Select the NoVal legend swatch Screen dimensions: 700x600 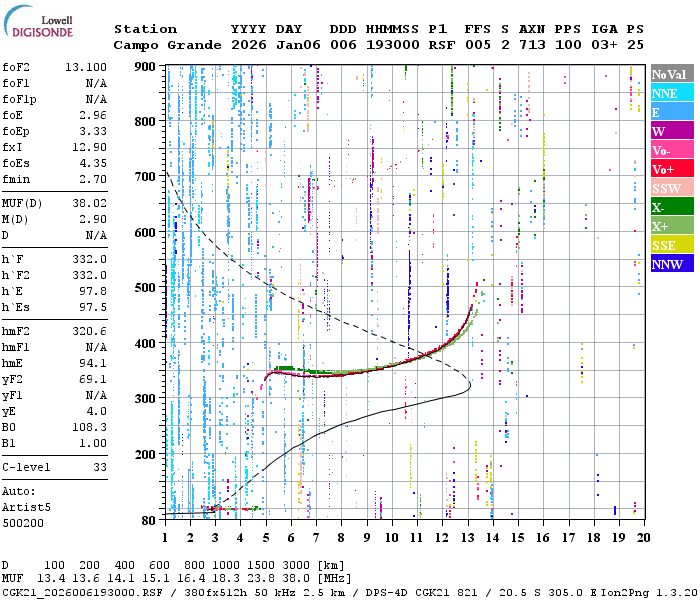(x=670, y=74)
